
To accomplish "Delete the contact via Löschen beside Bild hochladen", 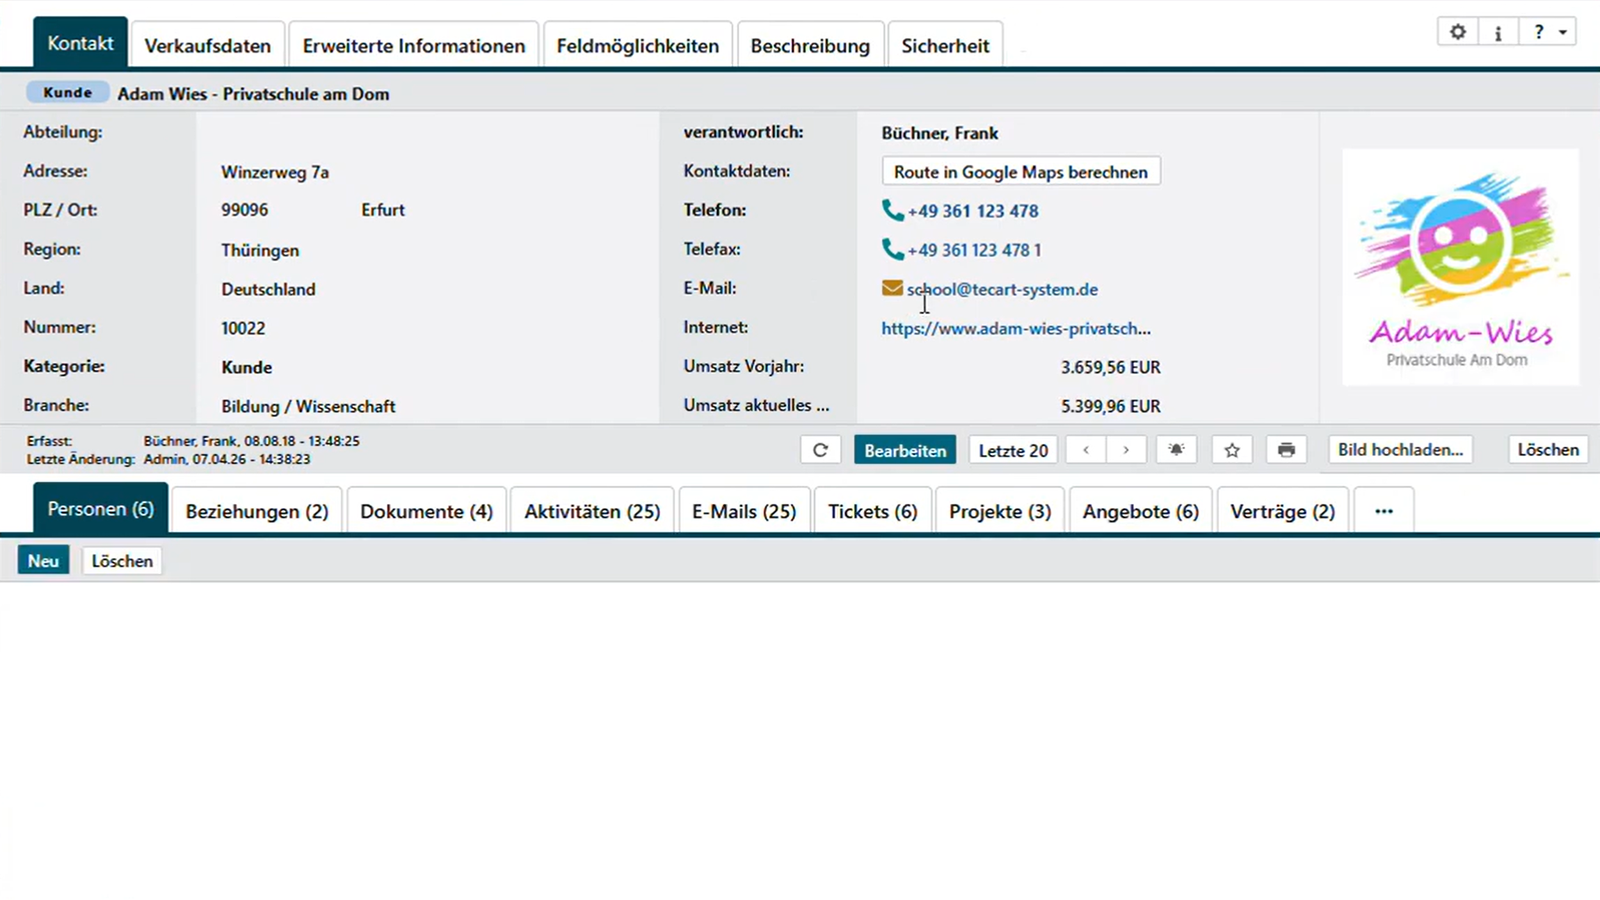I will click(x=1548, y=450).
